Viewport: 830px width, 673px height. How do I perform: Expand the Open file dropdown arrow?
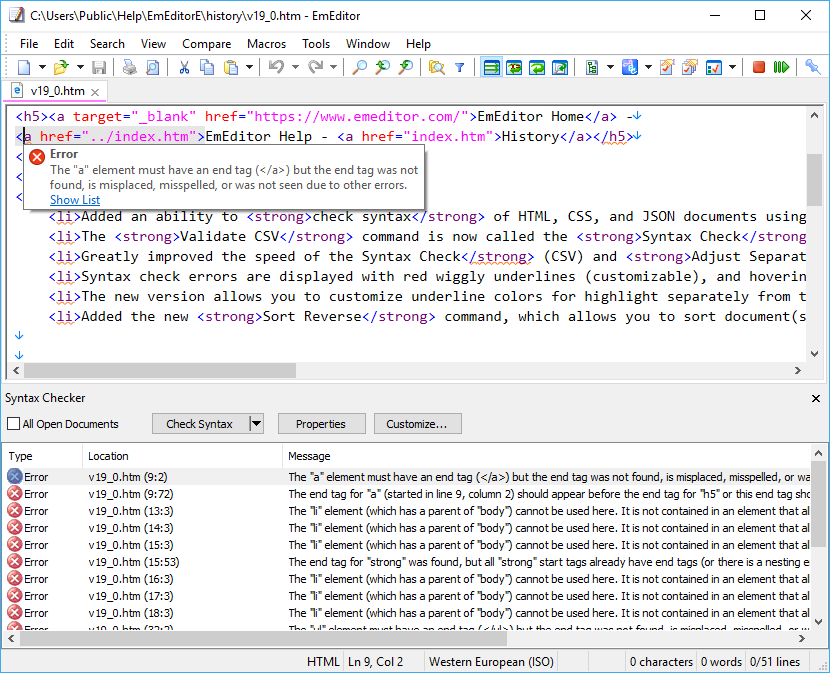(80, 67)
